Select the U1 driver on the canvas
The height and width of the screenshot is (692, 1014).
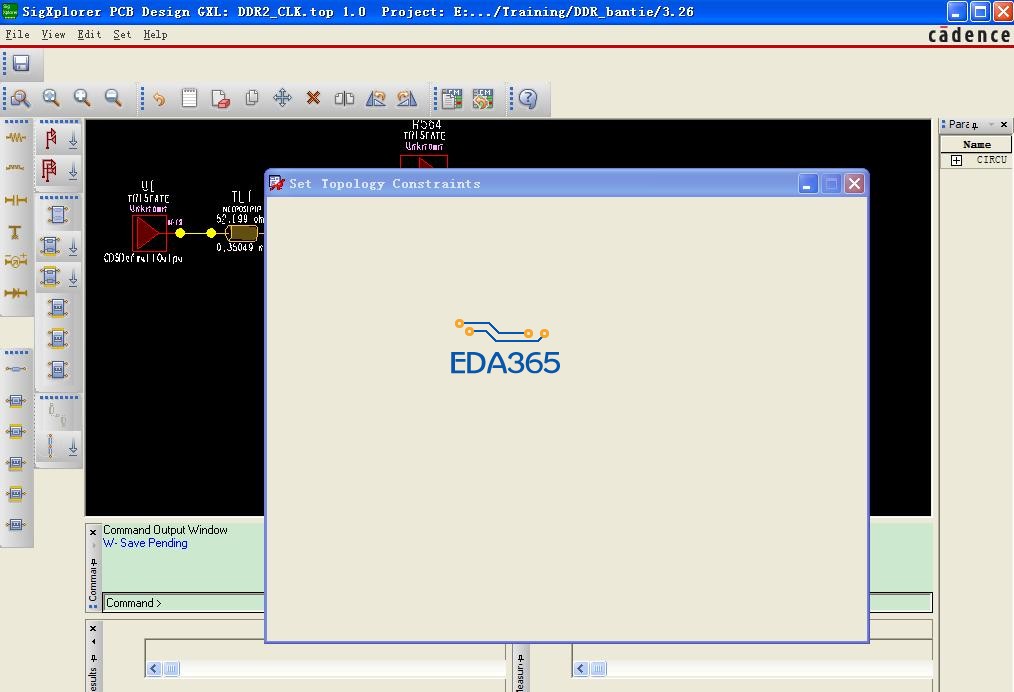click(x=149, y=233)
